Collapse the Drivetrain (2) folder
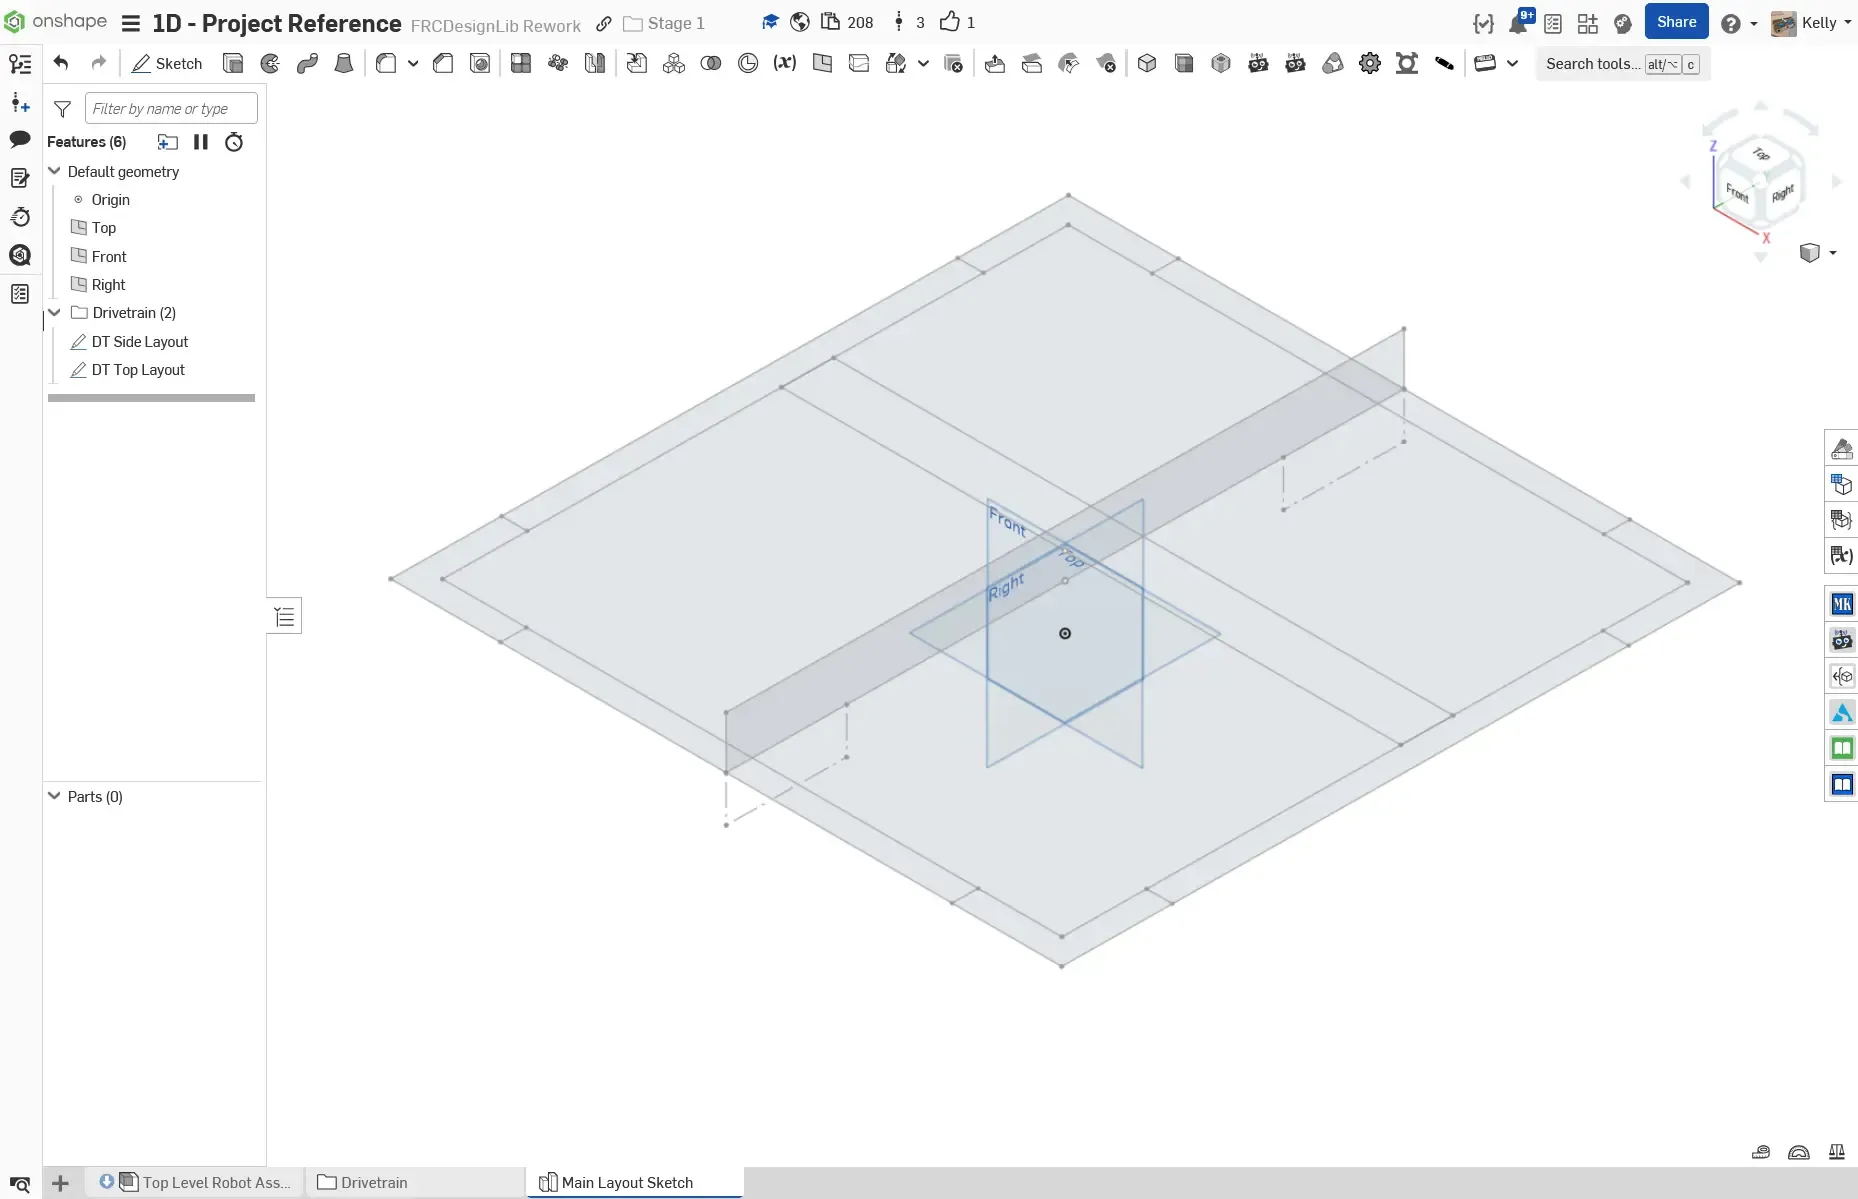Viewport: 1858px width, 1199px height. pyautogui.click(x=55, y=313)
